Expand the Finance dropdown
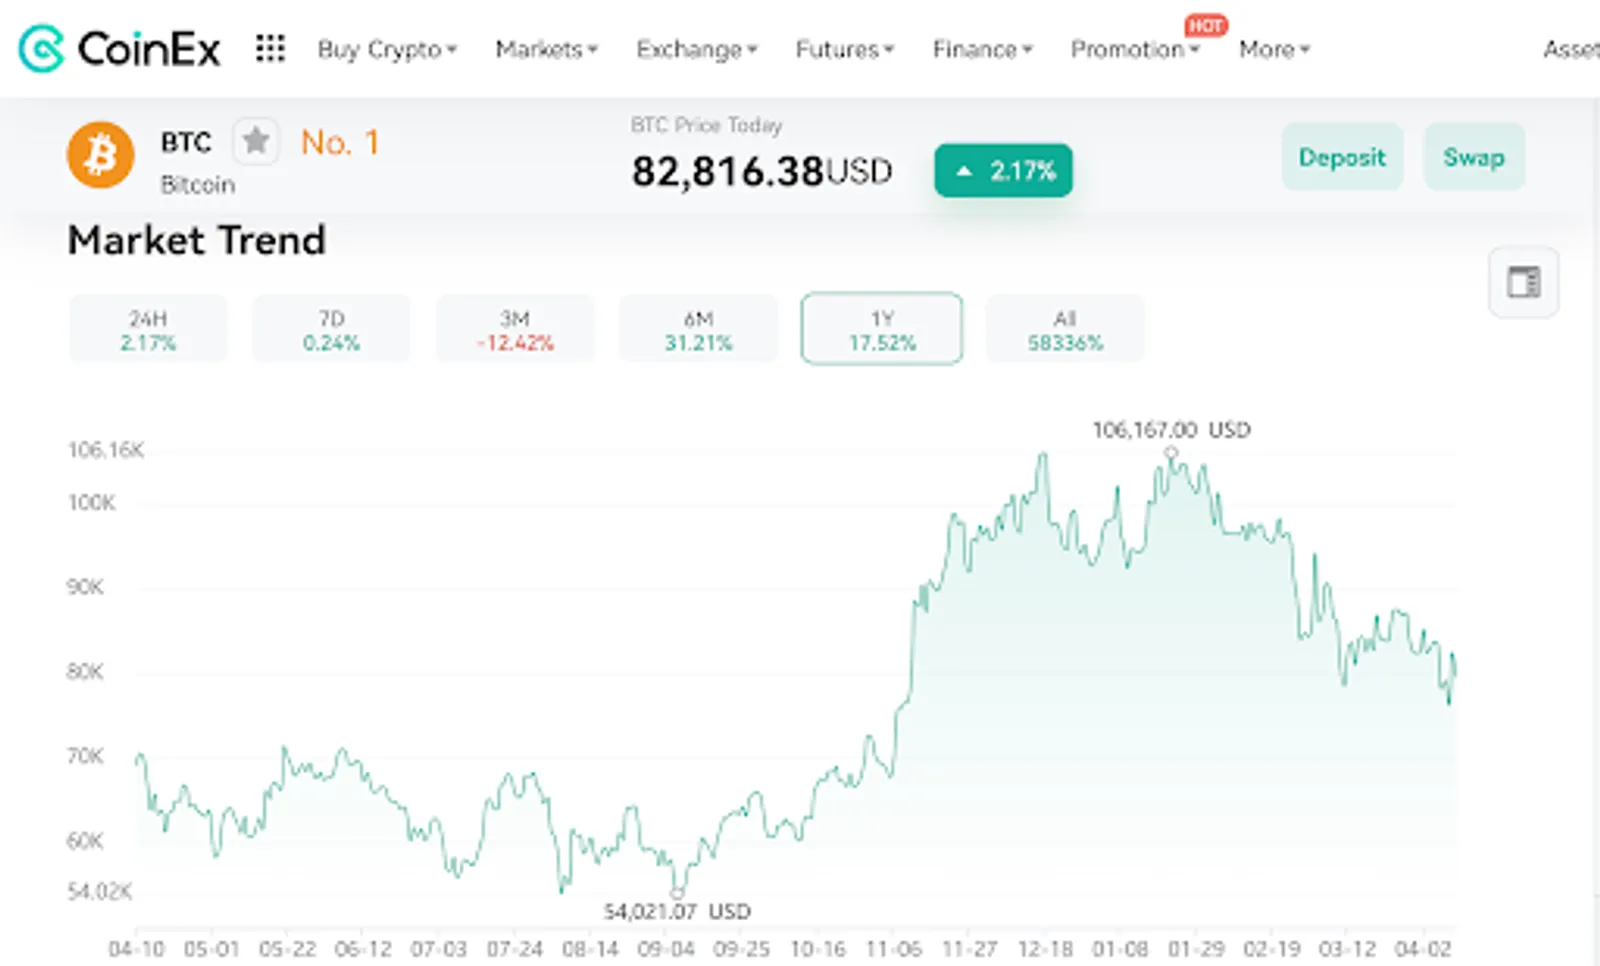Viewport: 1600px width, 966px height. pyautogui.click(x=982, y=49)
